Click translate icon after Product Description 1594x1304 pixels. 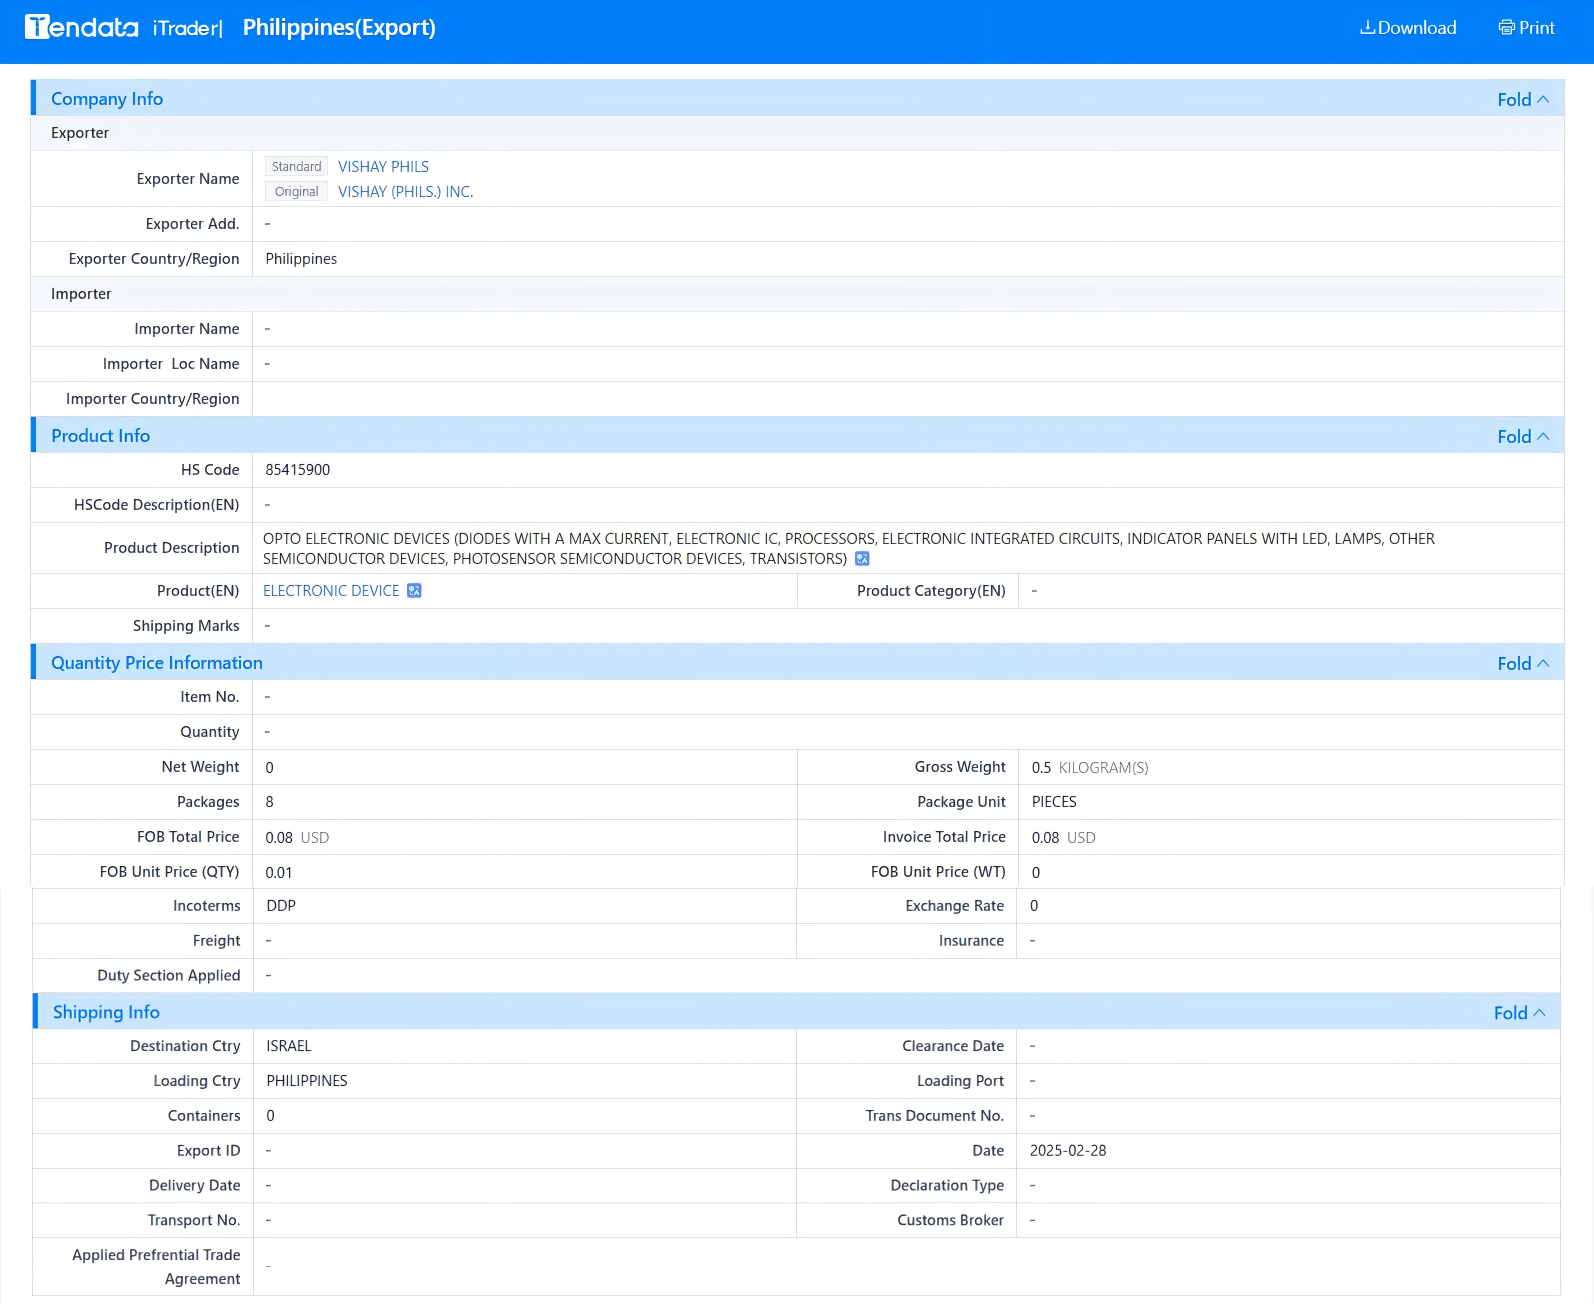pos(862,559)
